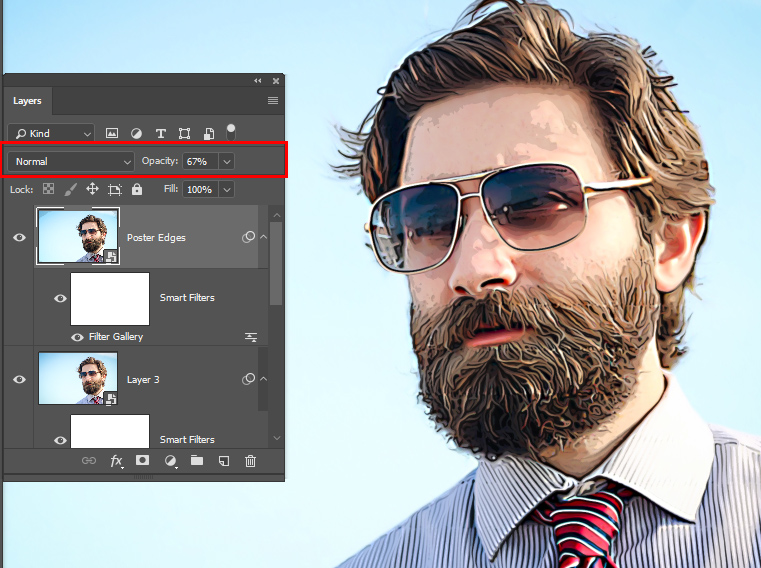Filter layers by type layer icon
Image resolution: width=761 pixels, height=568 pixels.
click(161, 134)
